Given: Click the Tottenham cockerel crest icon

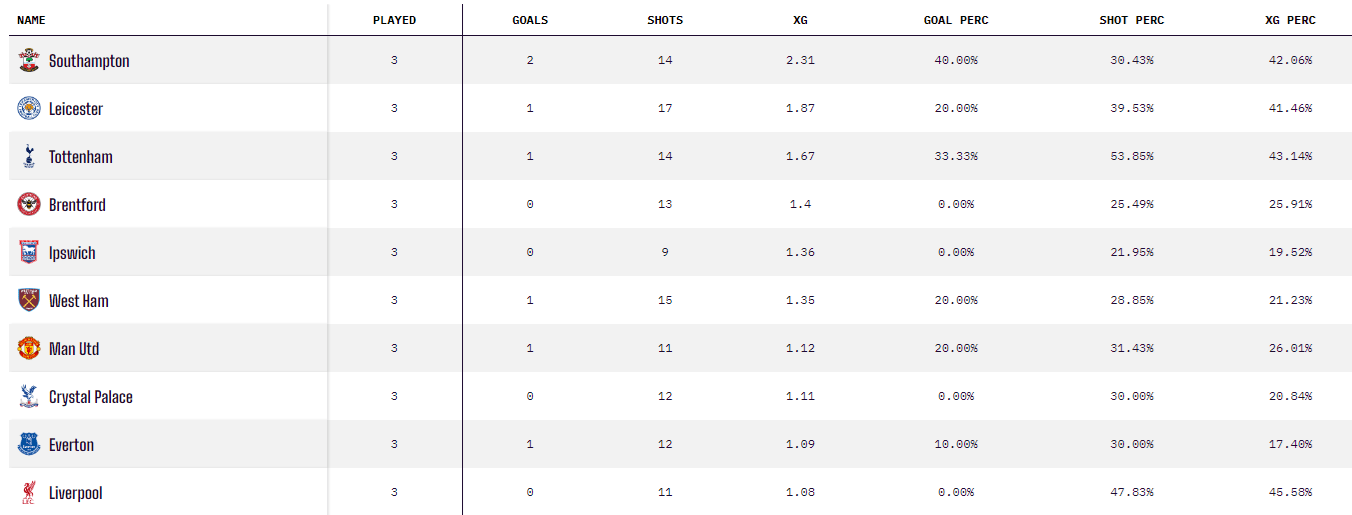Looking at the screenshot, I should click(29, 157).
